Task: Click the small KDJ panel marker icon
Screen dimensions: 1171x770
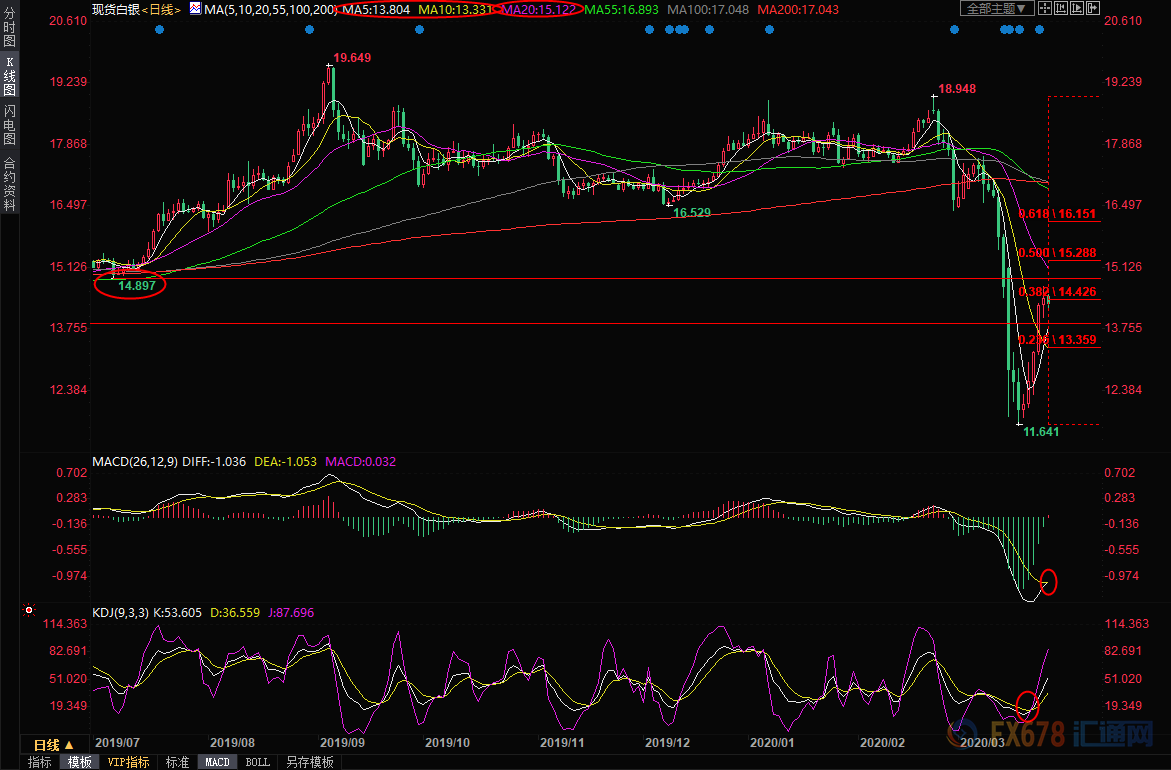Action: [x=28, y=610]
